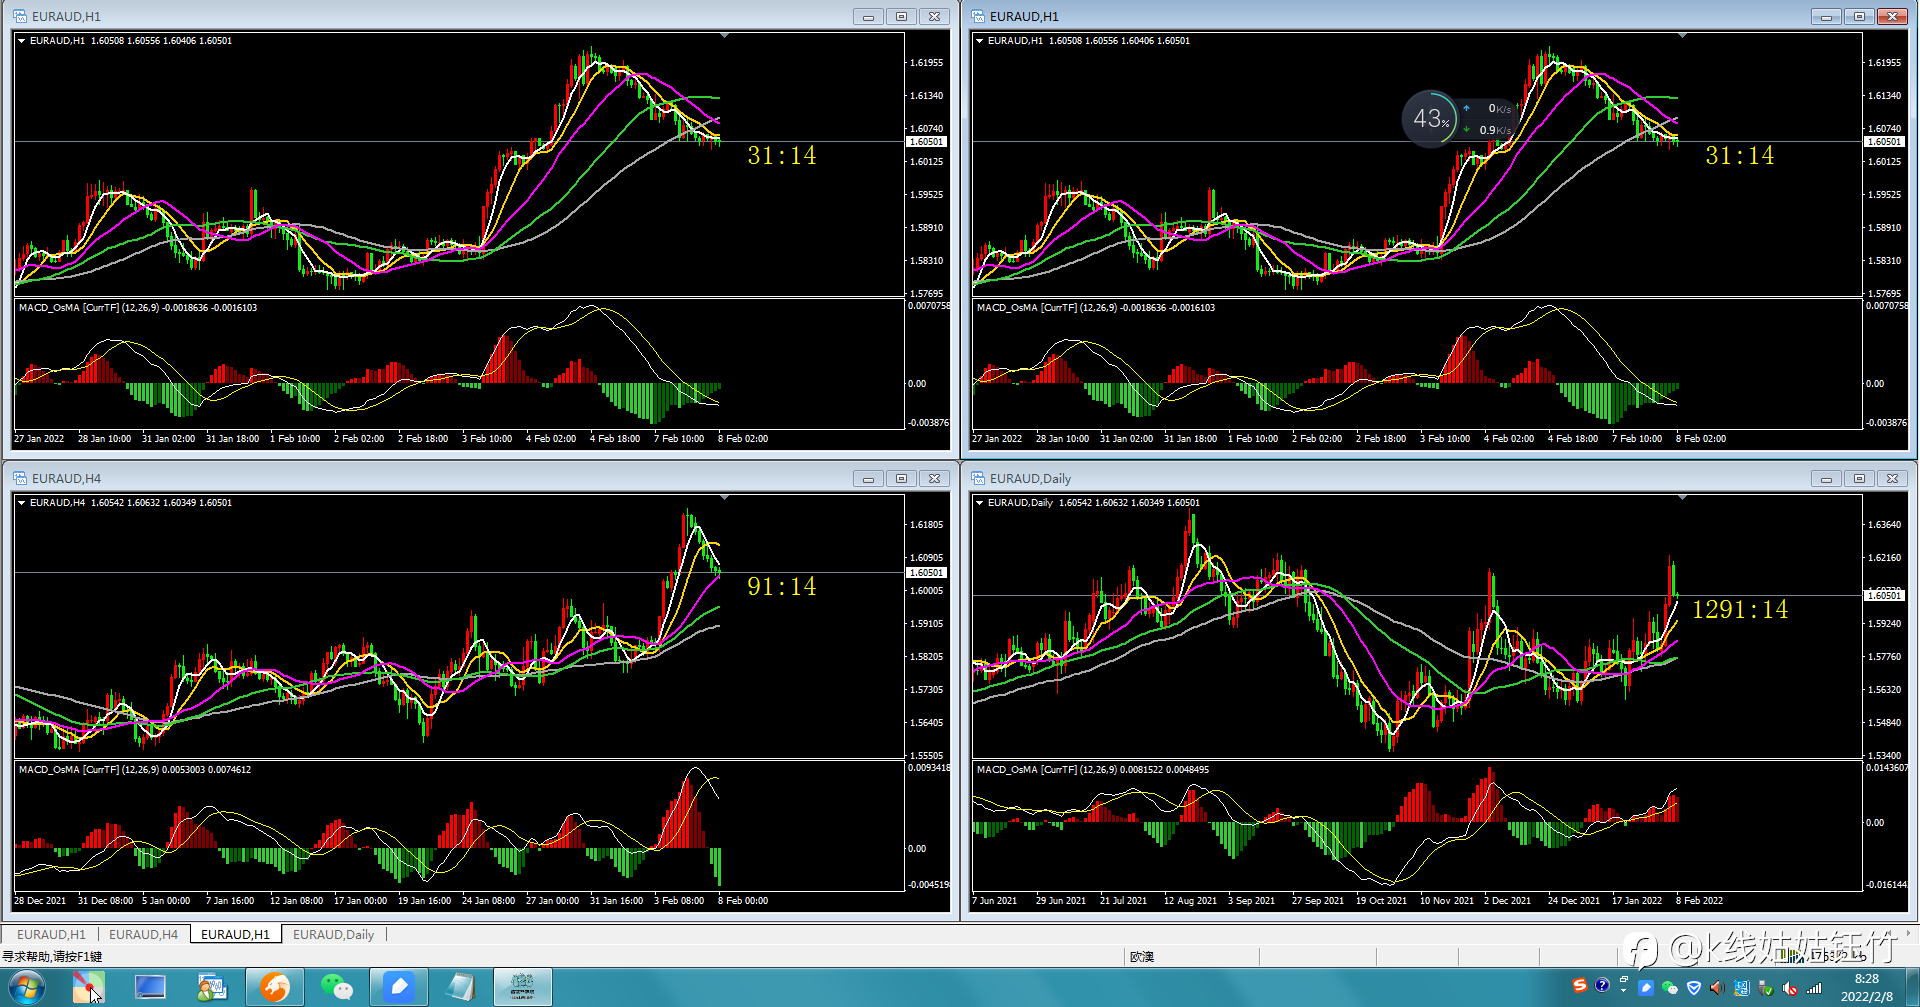
Task: Click the Sogou input method tray icon
Action: coord(1580,986)
